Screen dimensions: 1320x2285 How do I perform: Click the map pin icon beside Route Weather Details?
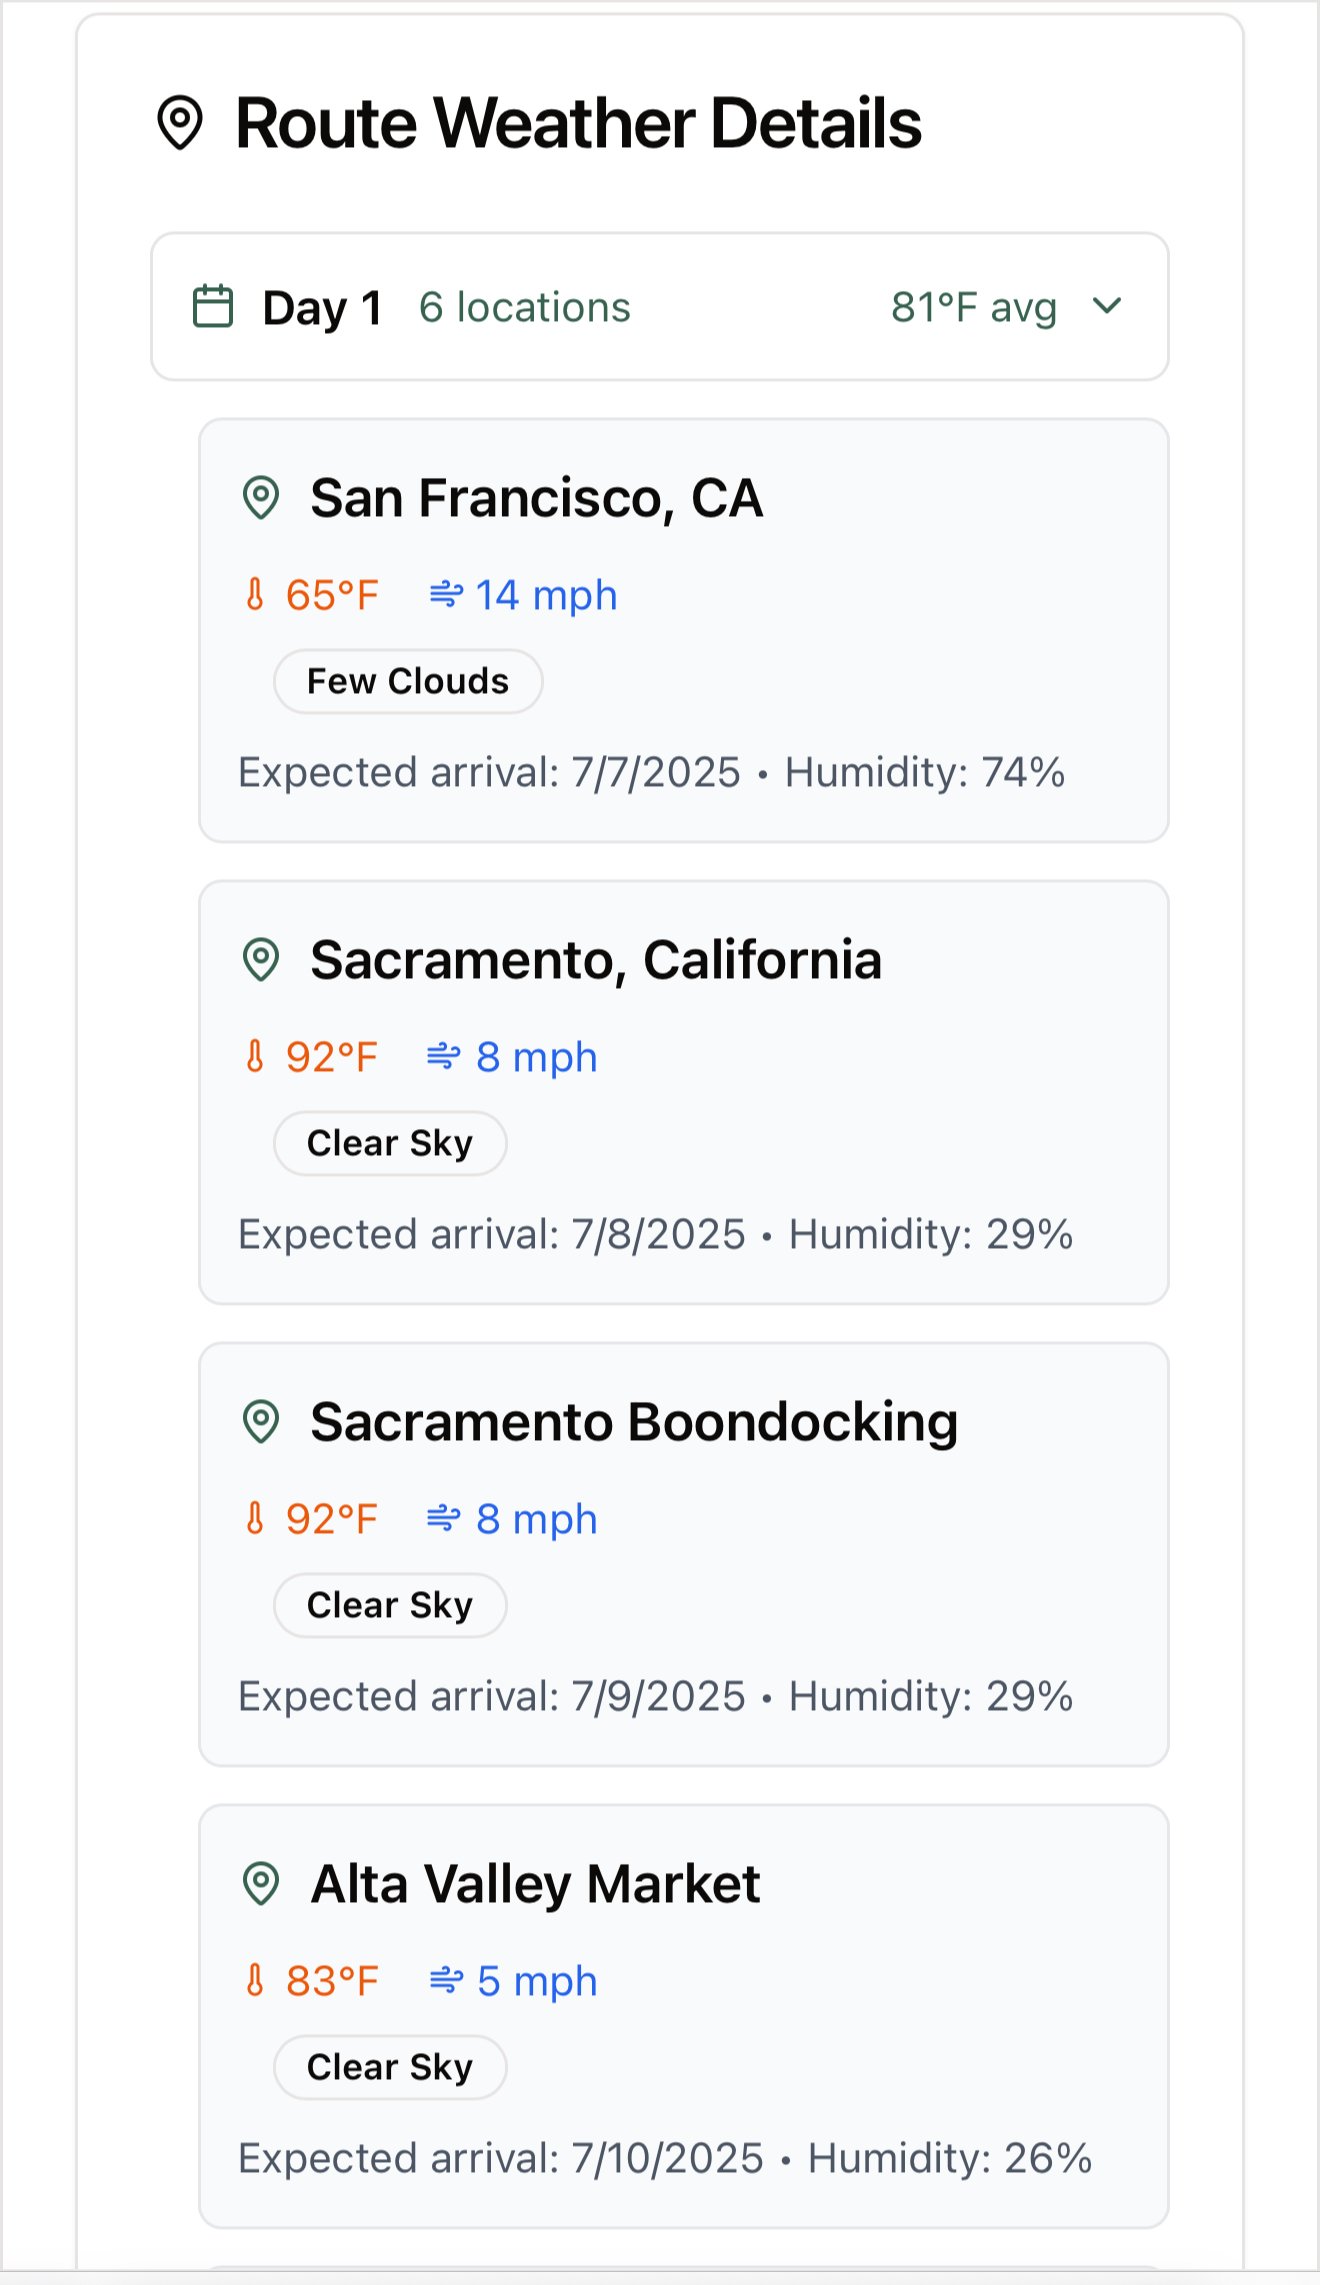point(180,123)
